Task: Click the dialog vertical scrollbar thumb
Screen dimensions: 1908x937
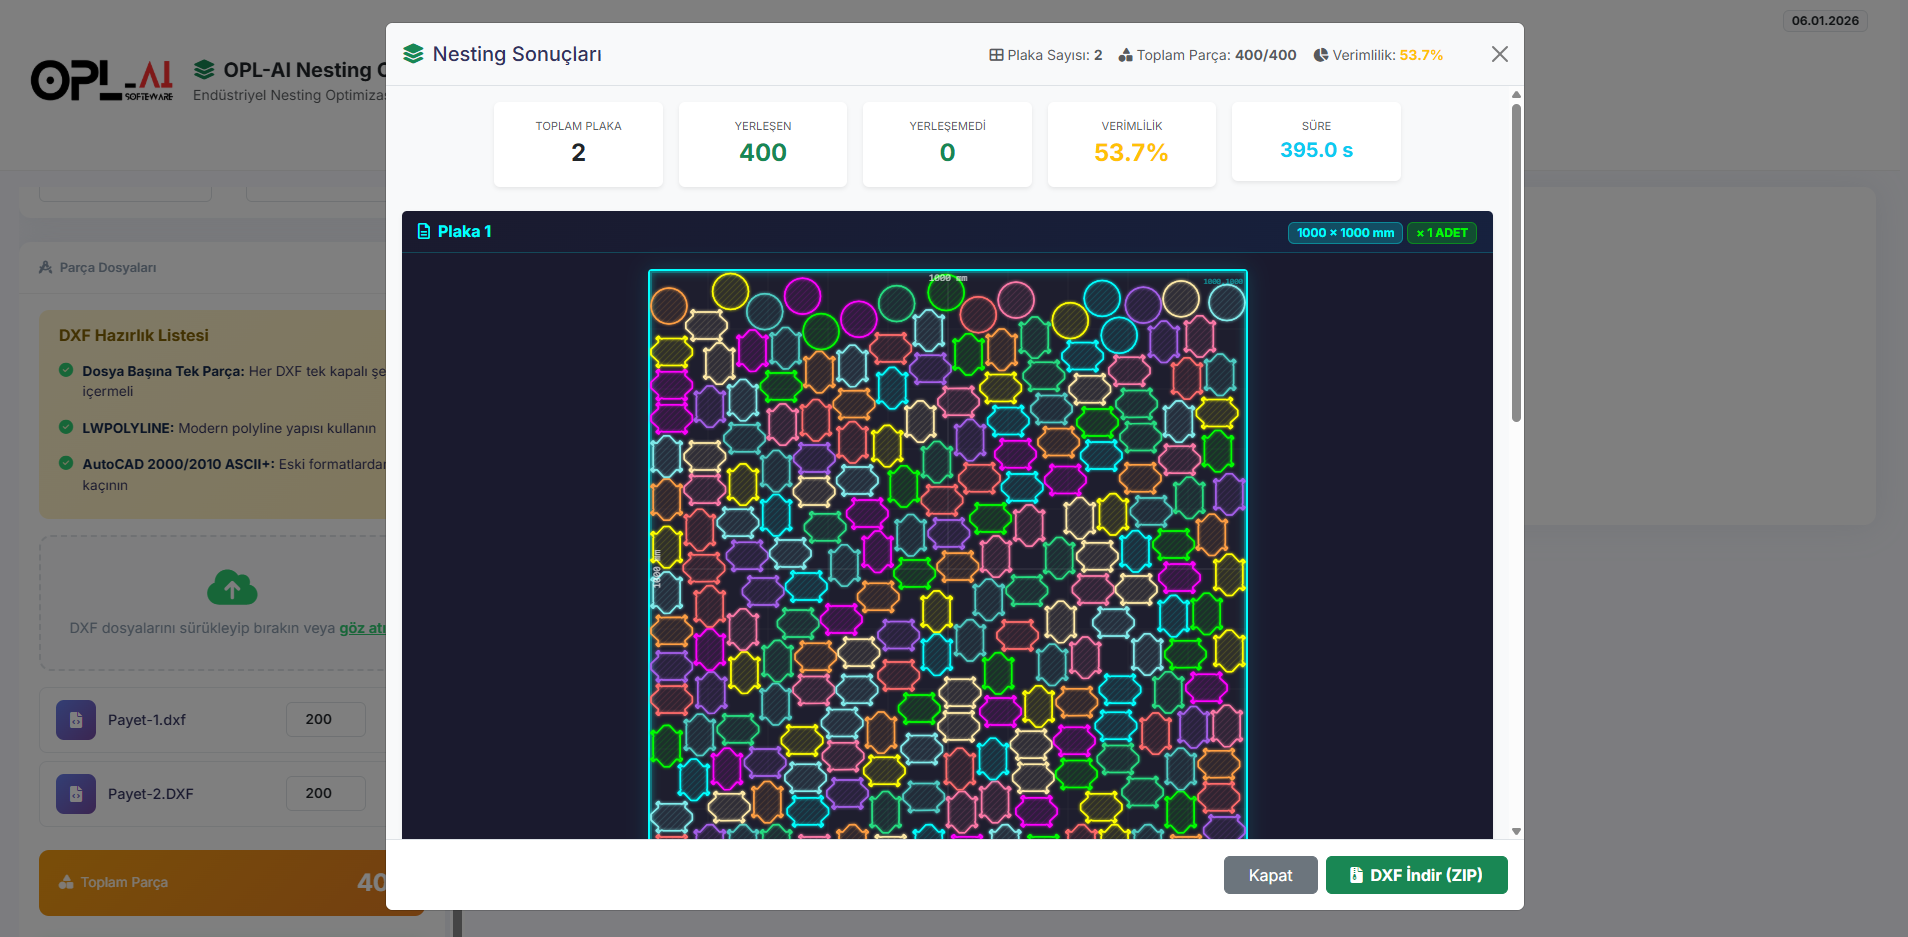Action: 1516,260
